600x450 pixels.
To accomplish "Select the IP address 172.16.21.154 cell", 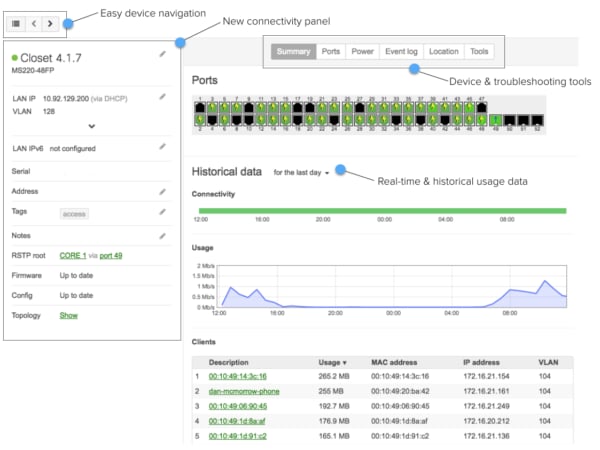I will [486, 377].
